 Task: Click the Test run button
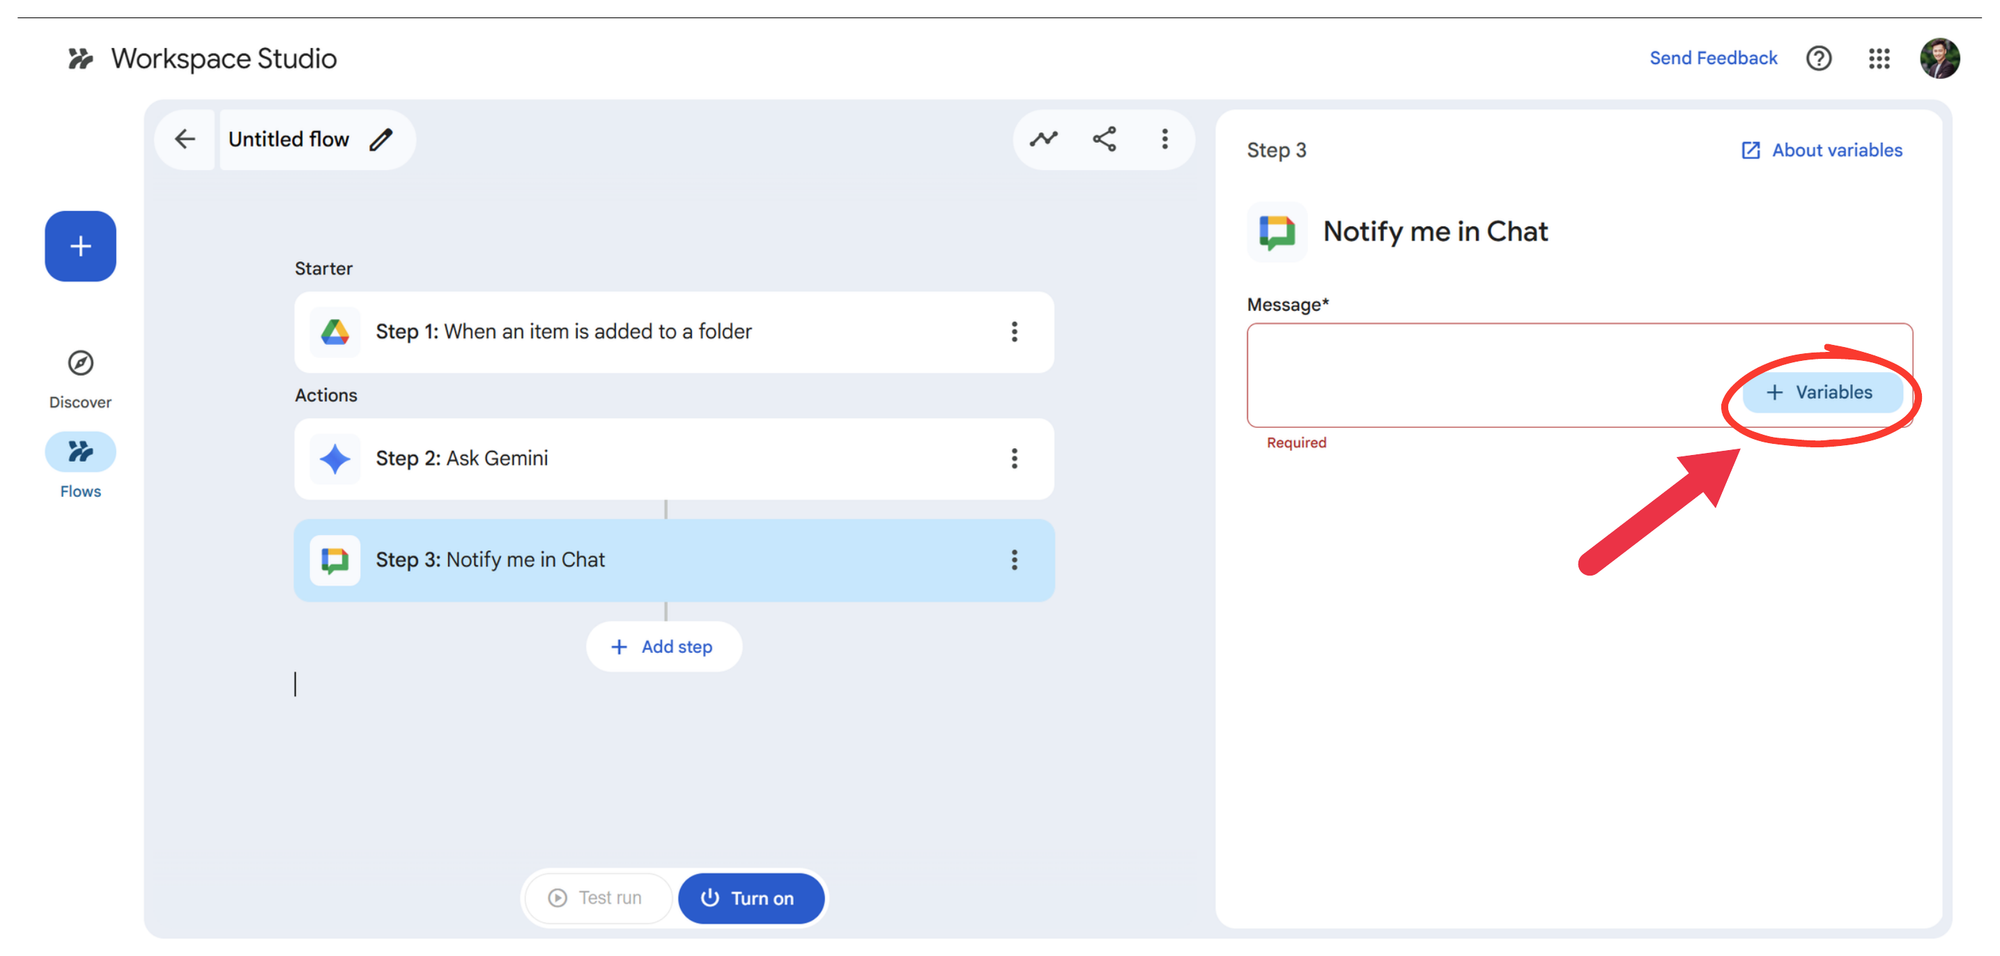(x=598, y=898)
